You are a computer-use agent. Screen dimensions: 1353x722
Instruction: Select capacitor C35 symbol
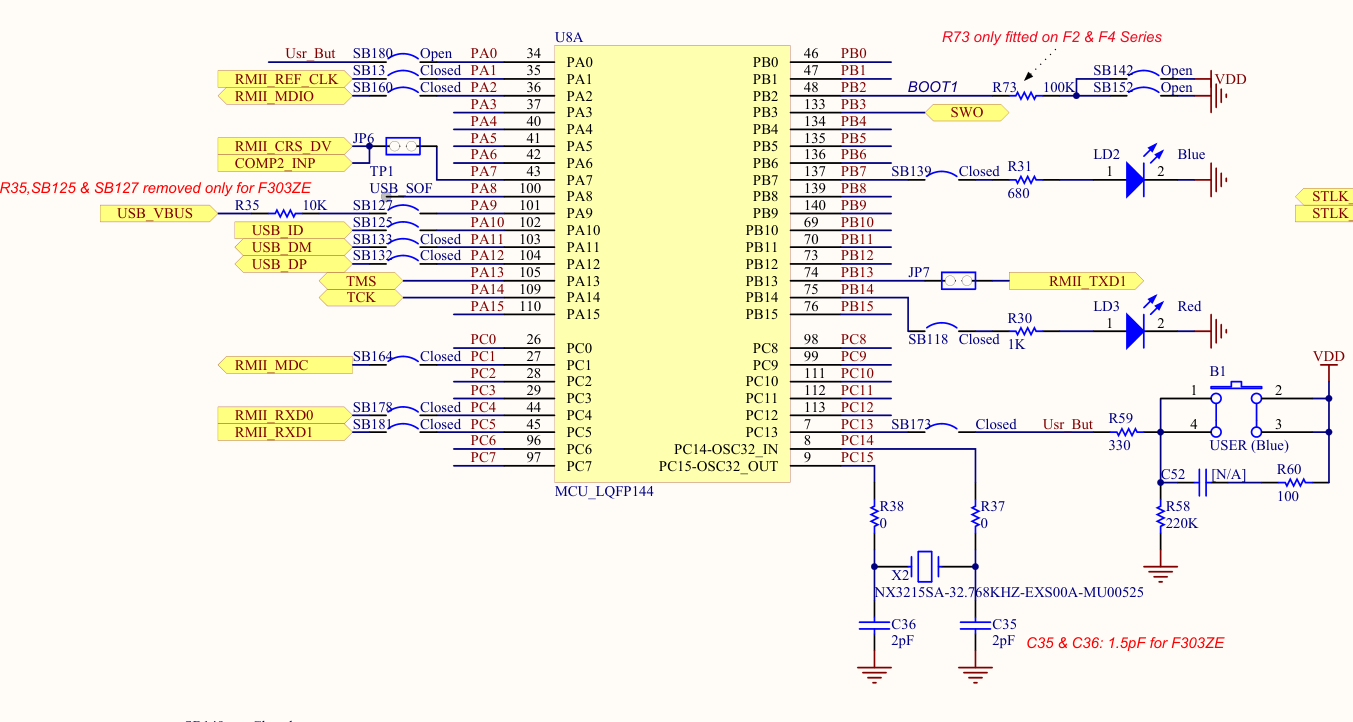click(x=976, y=624)
